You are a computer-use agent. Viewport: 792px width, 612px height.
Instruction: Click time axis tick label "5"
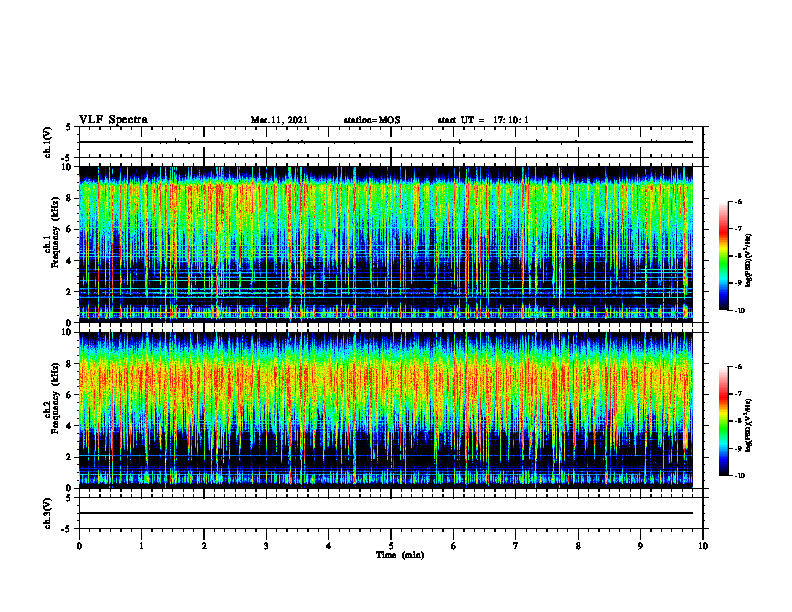[x=391, y=546]
